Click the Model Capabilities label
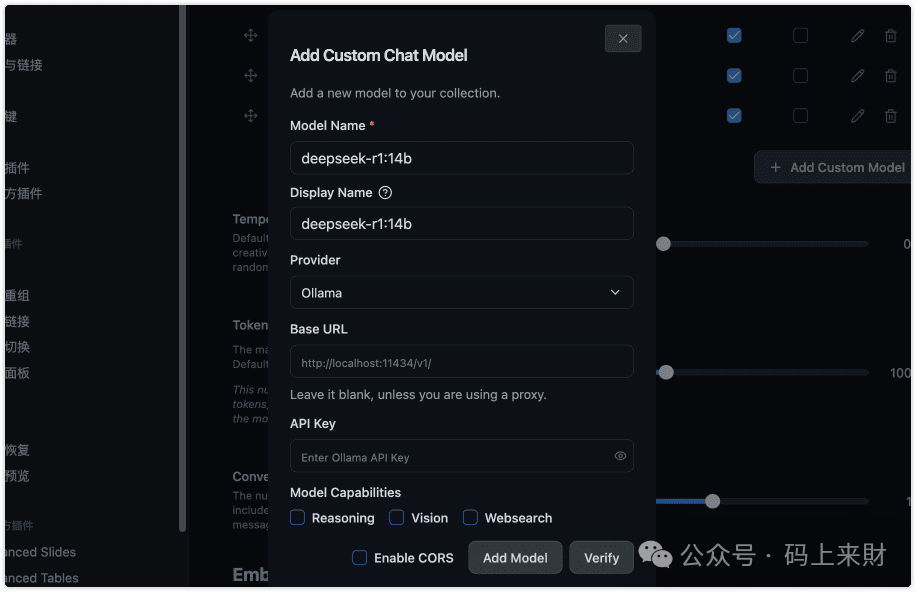916x592 pixels. (x=345, y=493)
